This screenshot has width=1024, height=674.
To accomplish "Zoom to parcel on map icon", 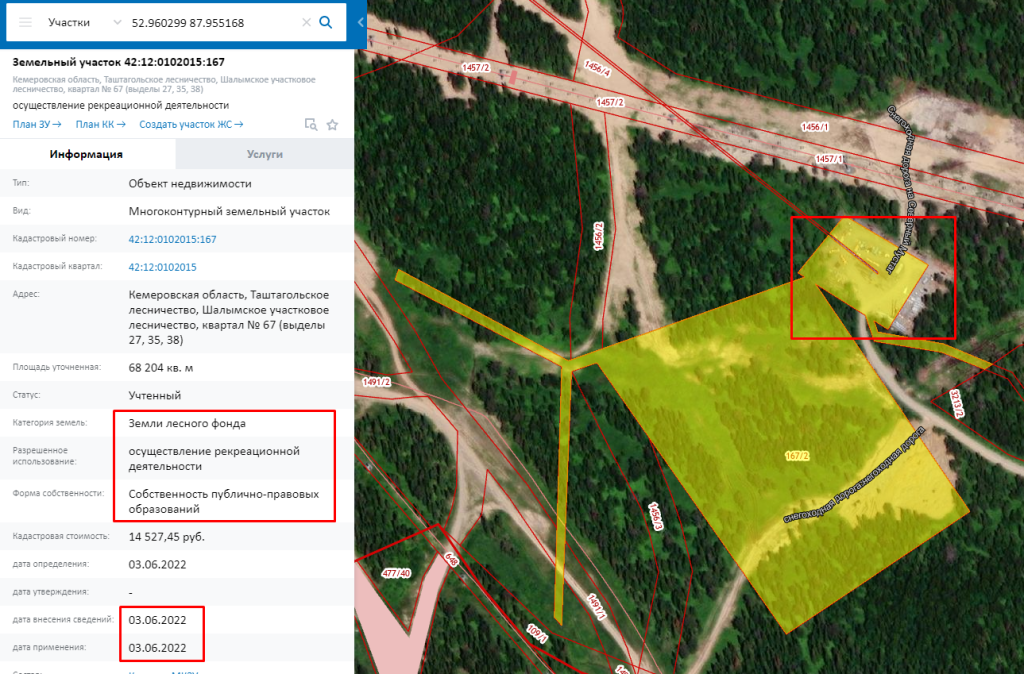I will coord(311,125).
